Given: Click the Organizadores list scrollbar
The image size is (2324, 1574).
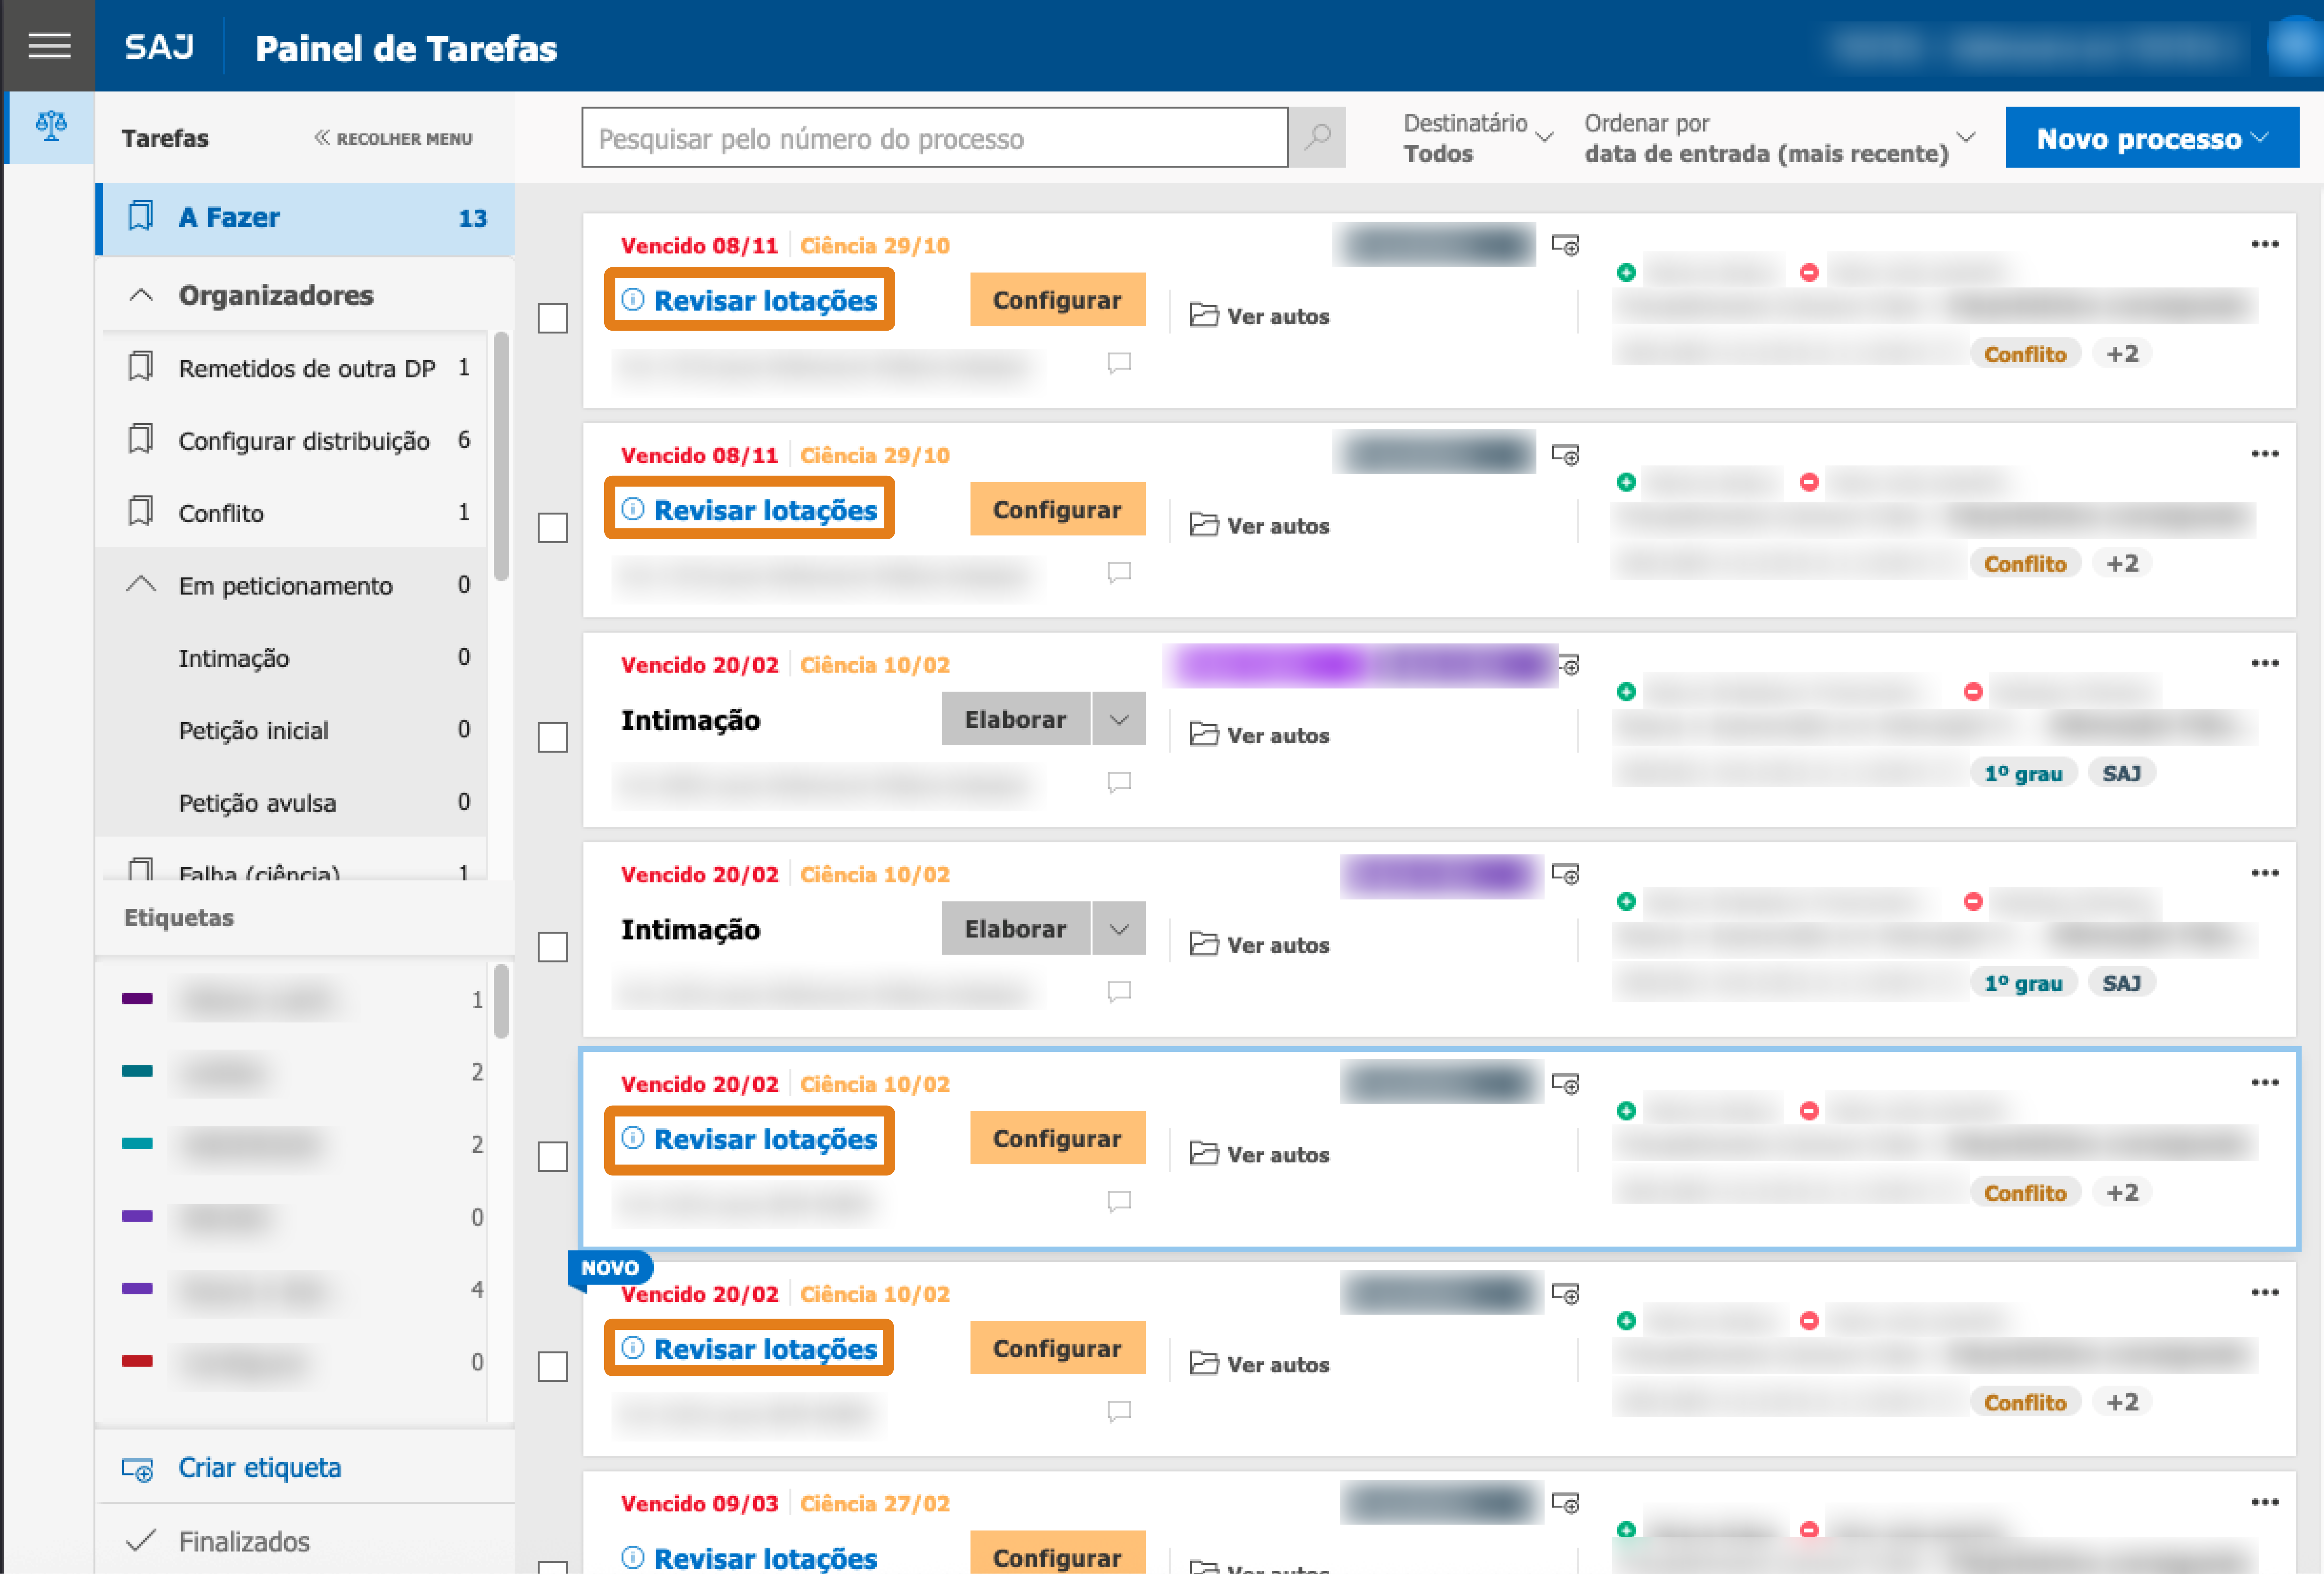Looking at the screenshot, I should pos(501,456).
